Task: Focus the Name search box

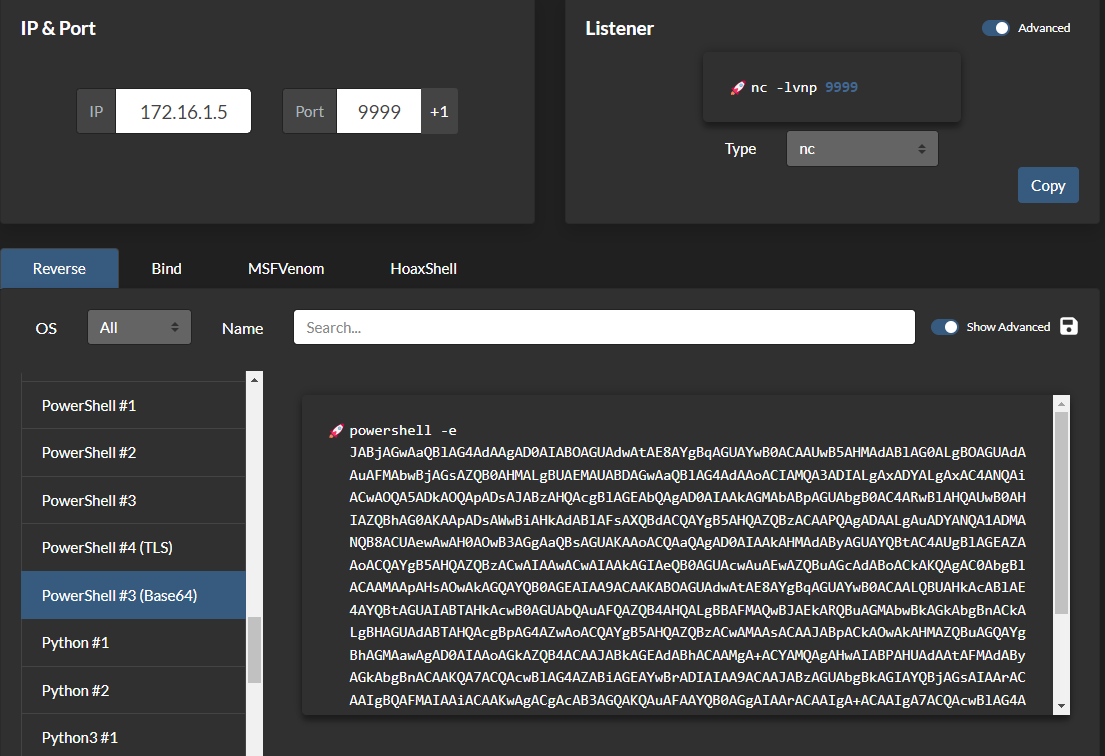Action: [604, 327]
